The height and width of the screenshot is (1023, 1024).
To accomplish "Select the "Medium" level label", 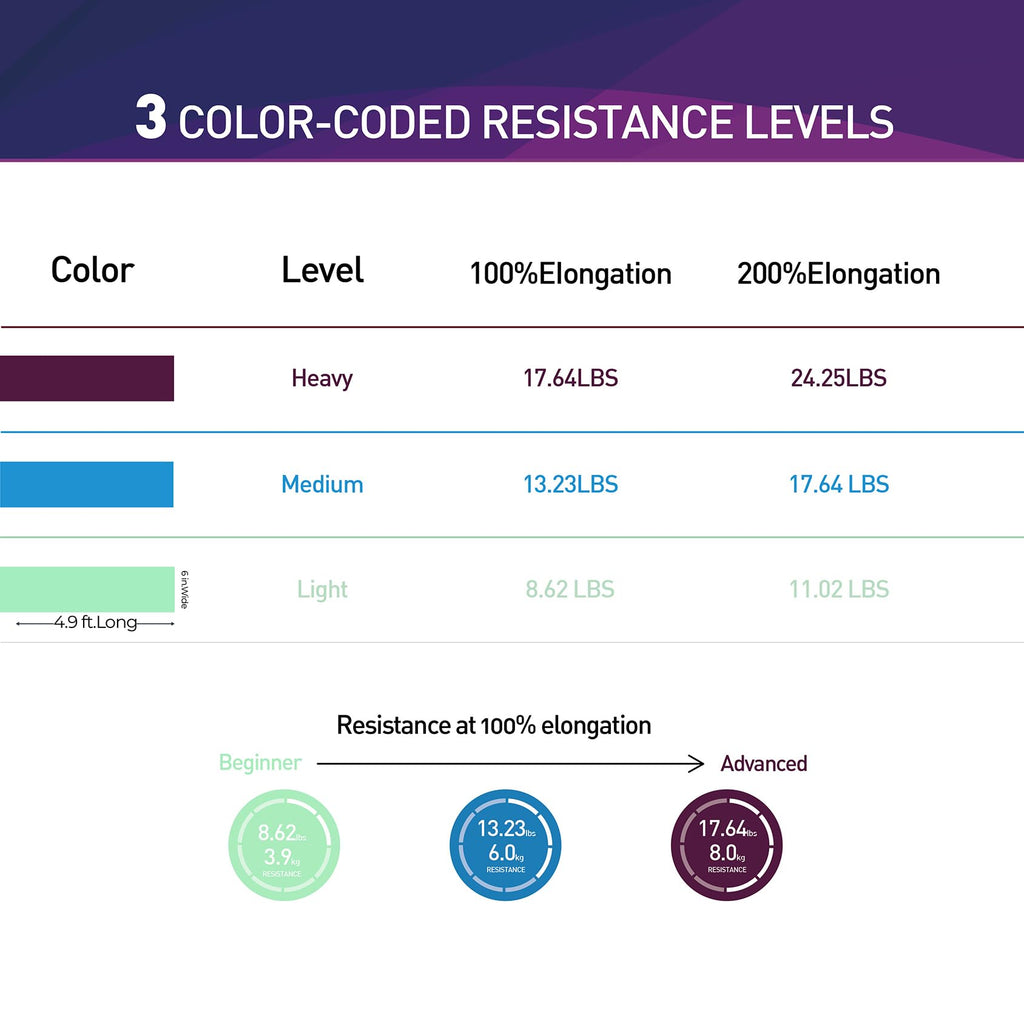I will 322,485.
